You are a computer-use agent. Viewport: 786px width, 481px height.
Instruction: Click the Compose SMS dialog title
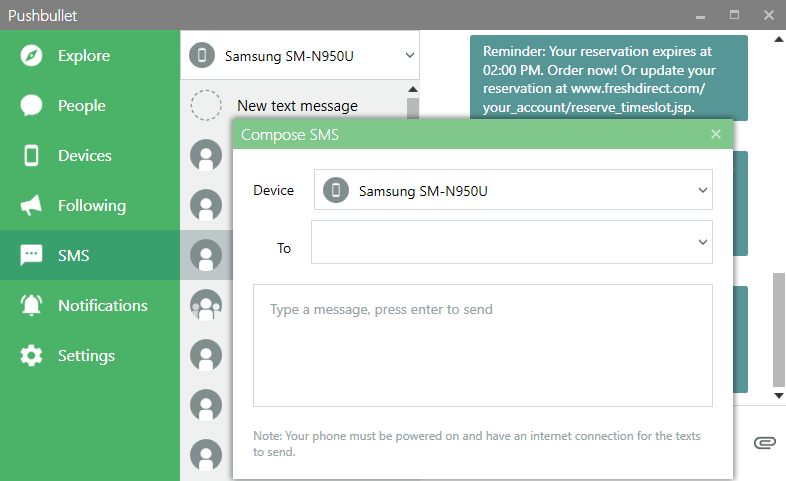(x=290, y=135)
